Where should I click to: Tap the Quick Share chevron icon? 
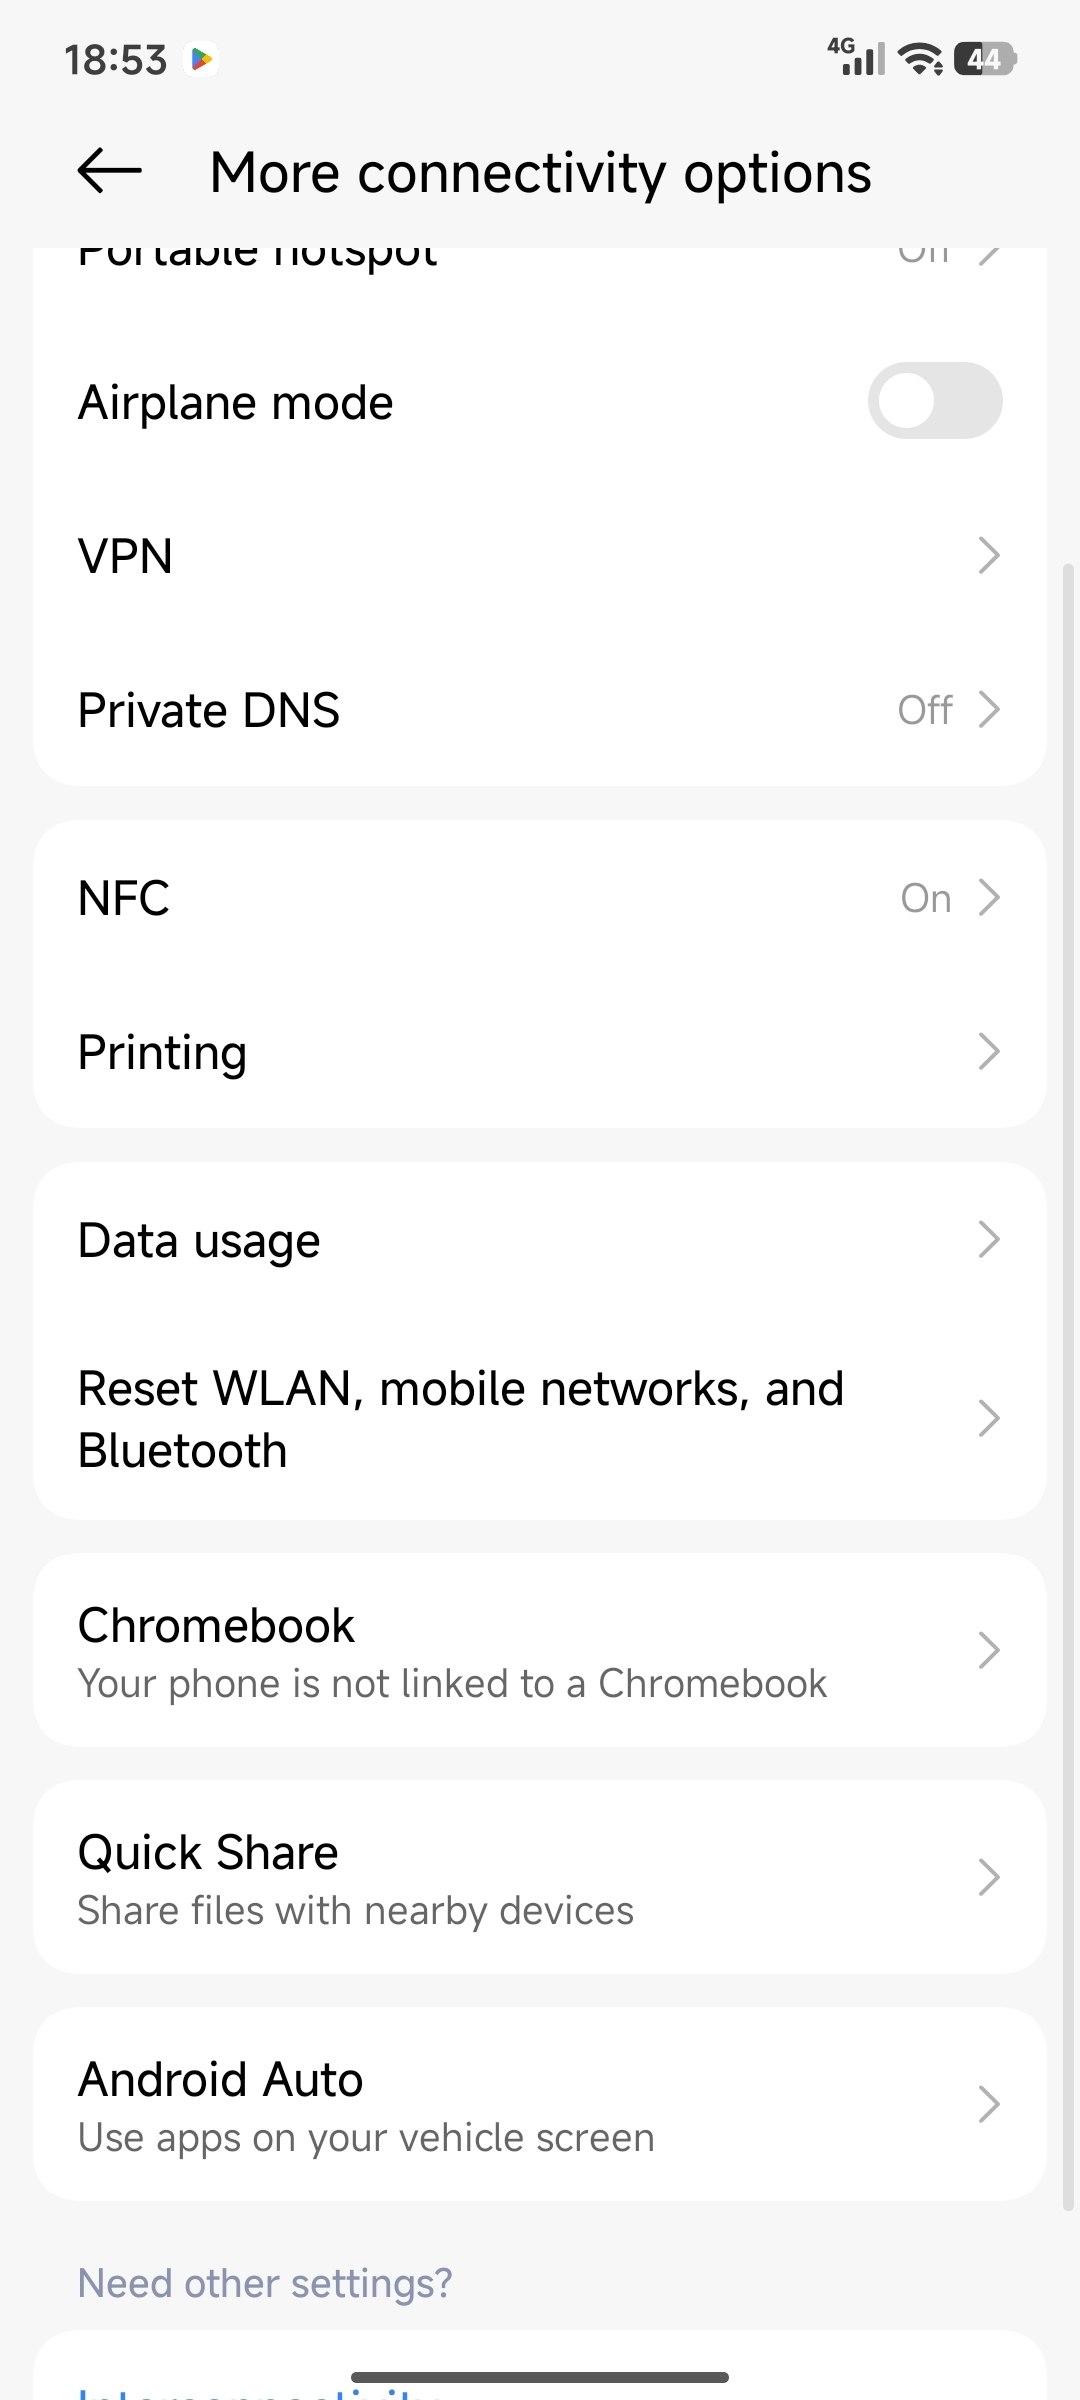pyautogui.click(x=988, y=1878)
